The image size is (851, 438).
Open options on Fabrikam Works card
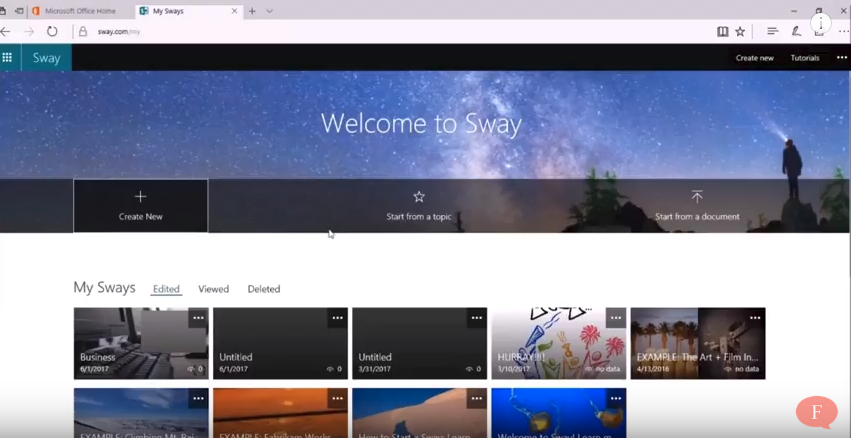point(338,398)
